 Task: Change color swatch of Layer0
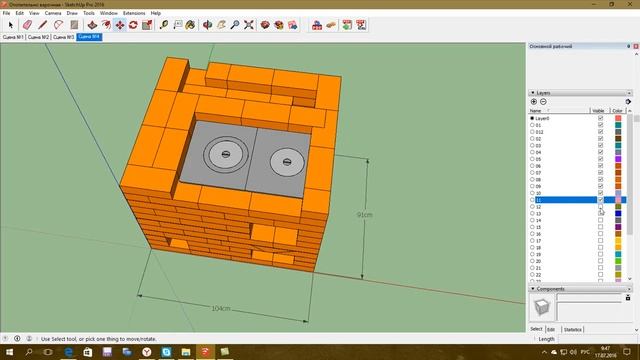point(618,118)
